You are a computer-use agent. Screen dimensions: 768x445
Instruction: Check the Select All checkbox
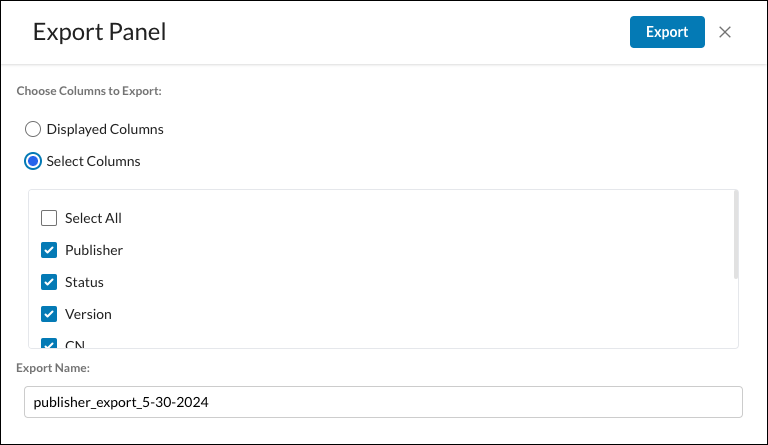click(x=49, y=218)
